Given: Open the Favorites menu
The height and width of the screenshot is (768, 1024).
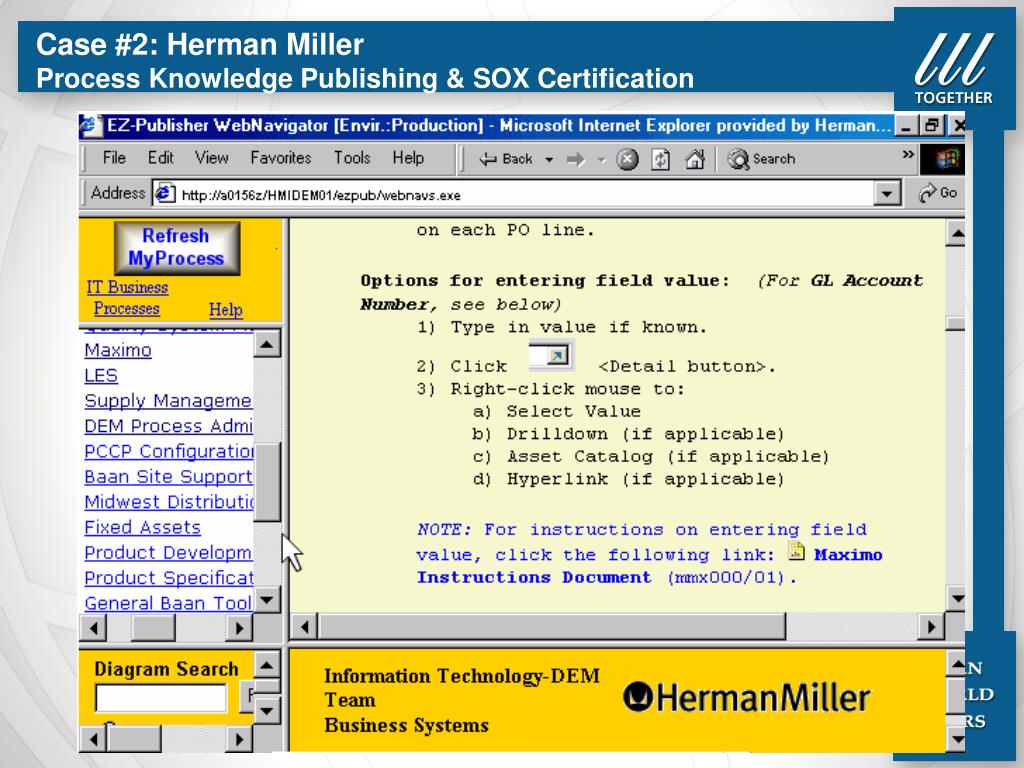Looking at the screenshot, I should coord(281,157).
